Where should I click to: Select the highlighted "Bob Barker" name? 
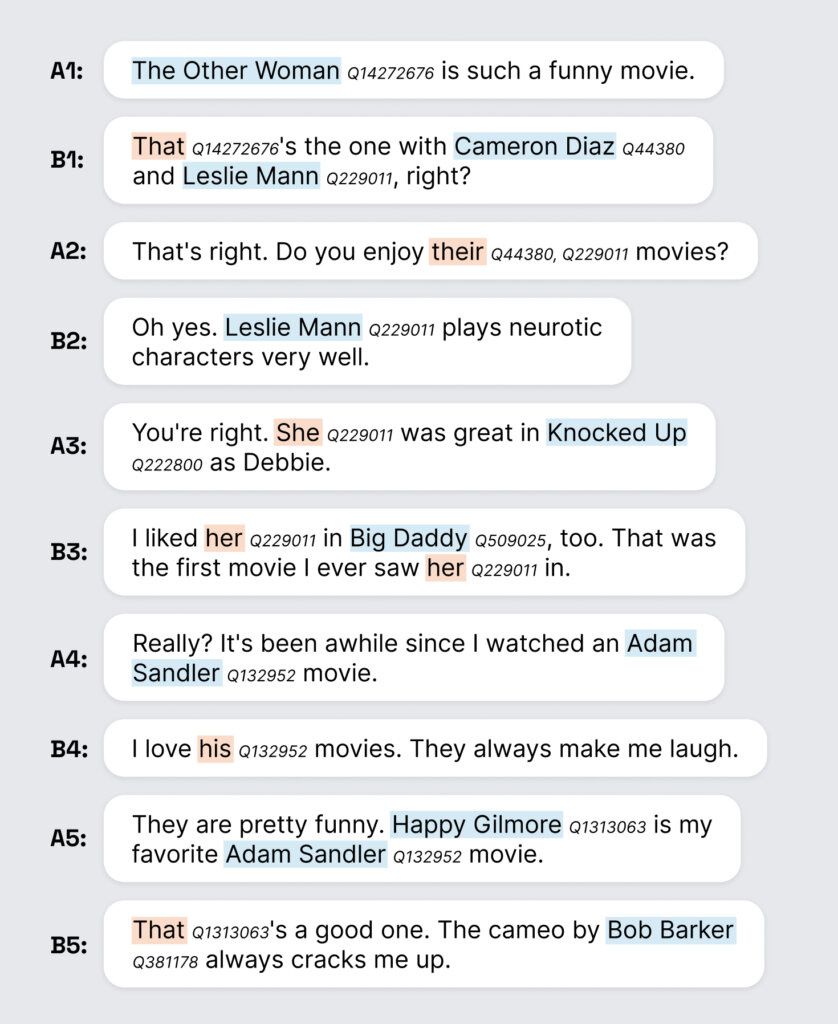click(x=670, y=930)
